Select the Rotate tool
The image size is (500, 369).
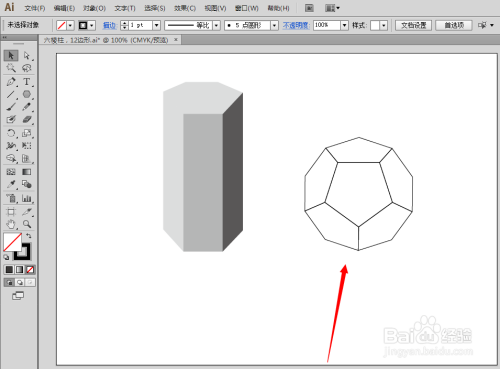point(11,133)
